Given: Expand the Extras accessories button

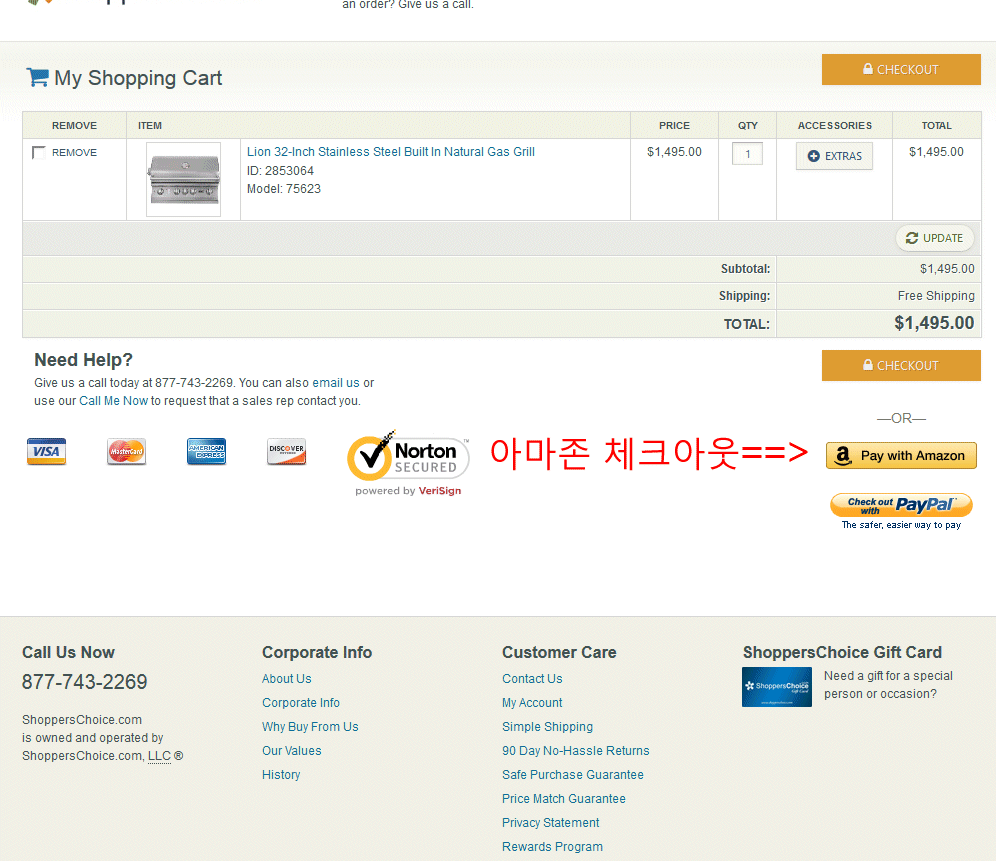Looking at the screenshot, I should click(x=834, y=156).
